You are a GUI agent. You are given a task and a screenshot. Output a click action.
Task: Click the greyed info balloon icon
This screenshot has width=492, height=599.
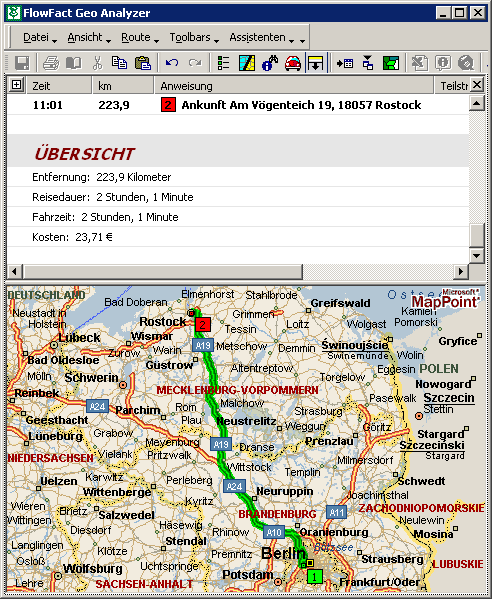[443, 63]
